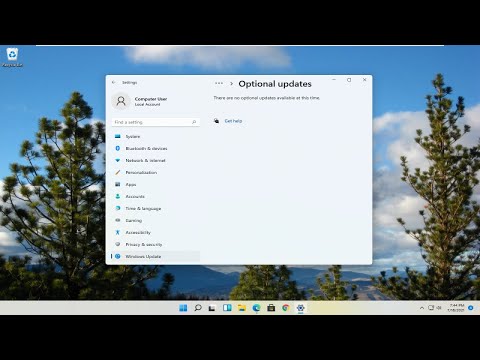Image resolution: width=480 pixels, height=360 pixels.
Task: Open Accounts settings
Action: click(x=156, y=196)
